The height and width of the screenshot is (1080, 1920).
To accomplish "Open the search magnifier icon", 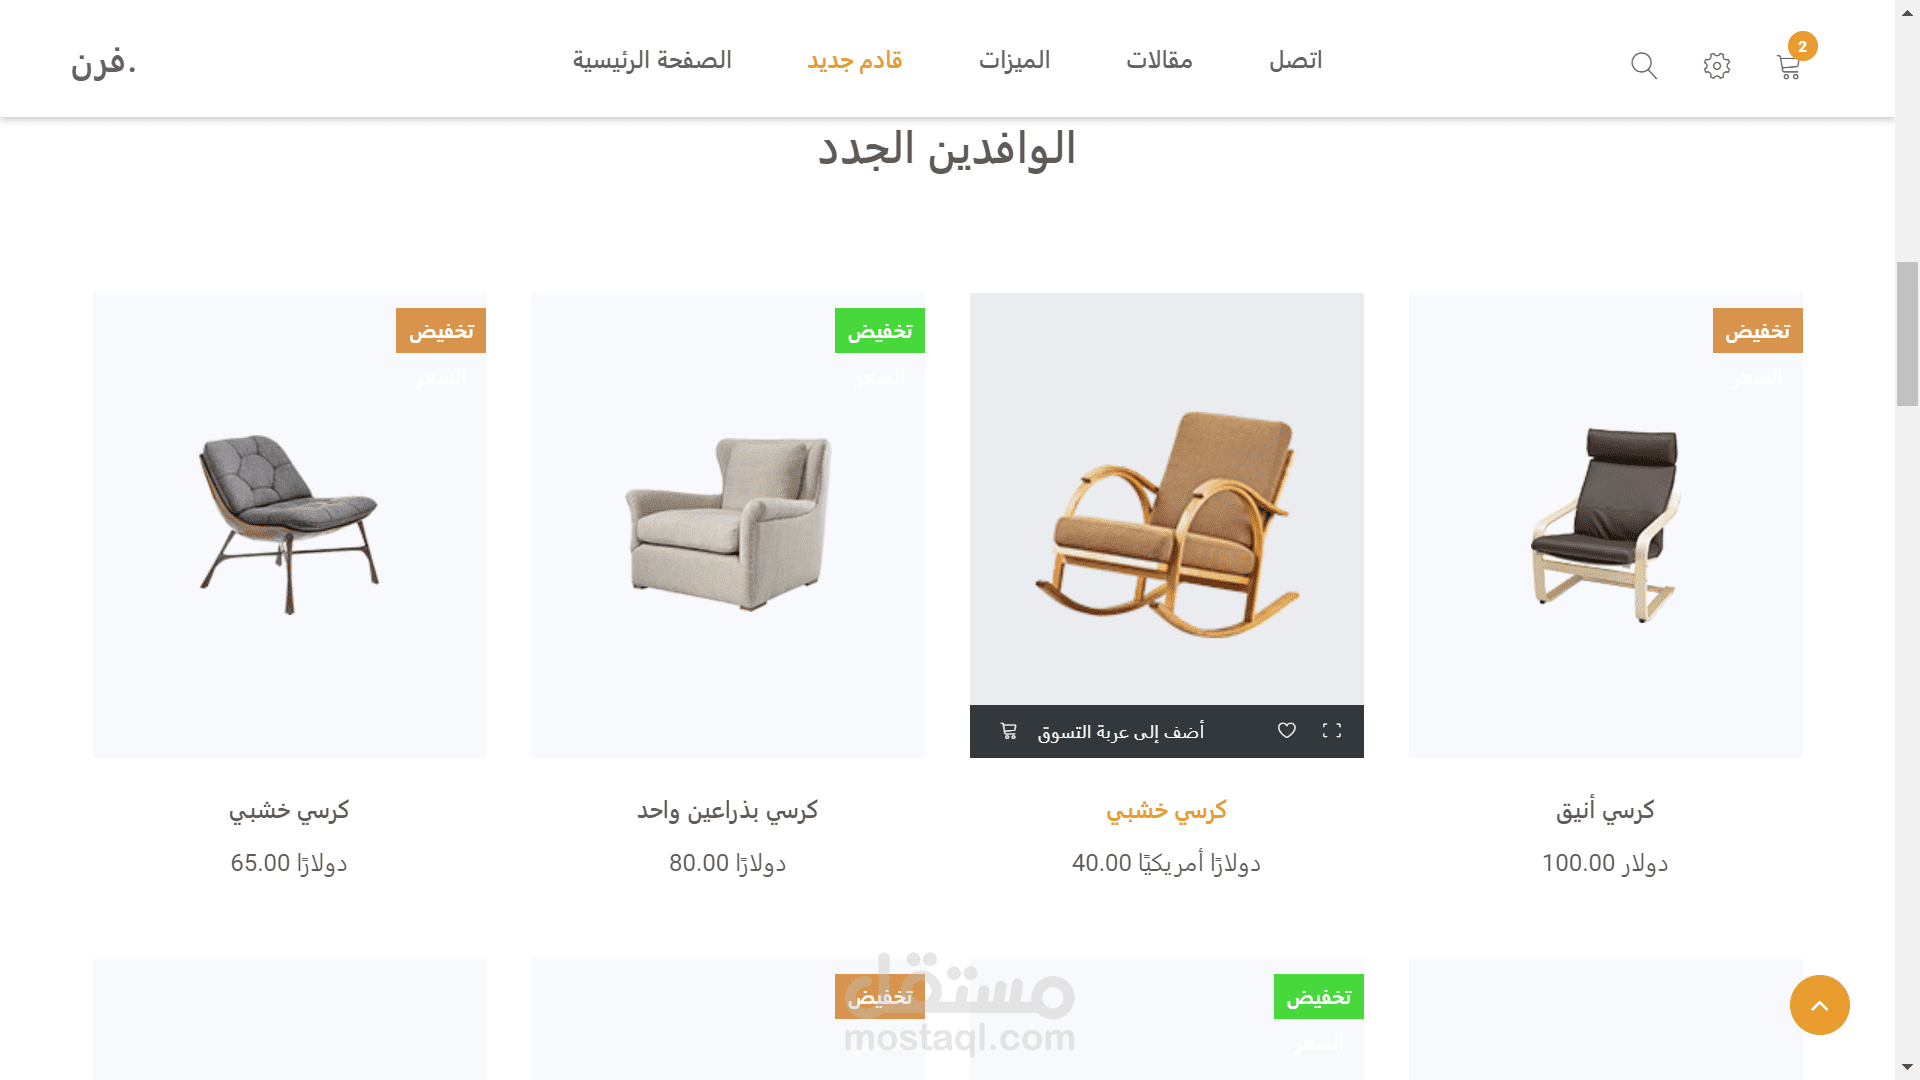I will point(1644,66).
